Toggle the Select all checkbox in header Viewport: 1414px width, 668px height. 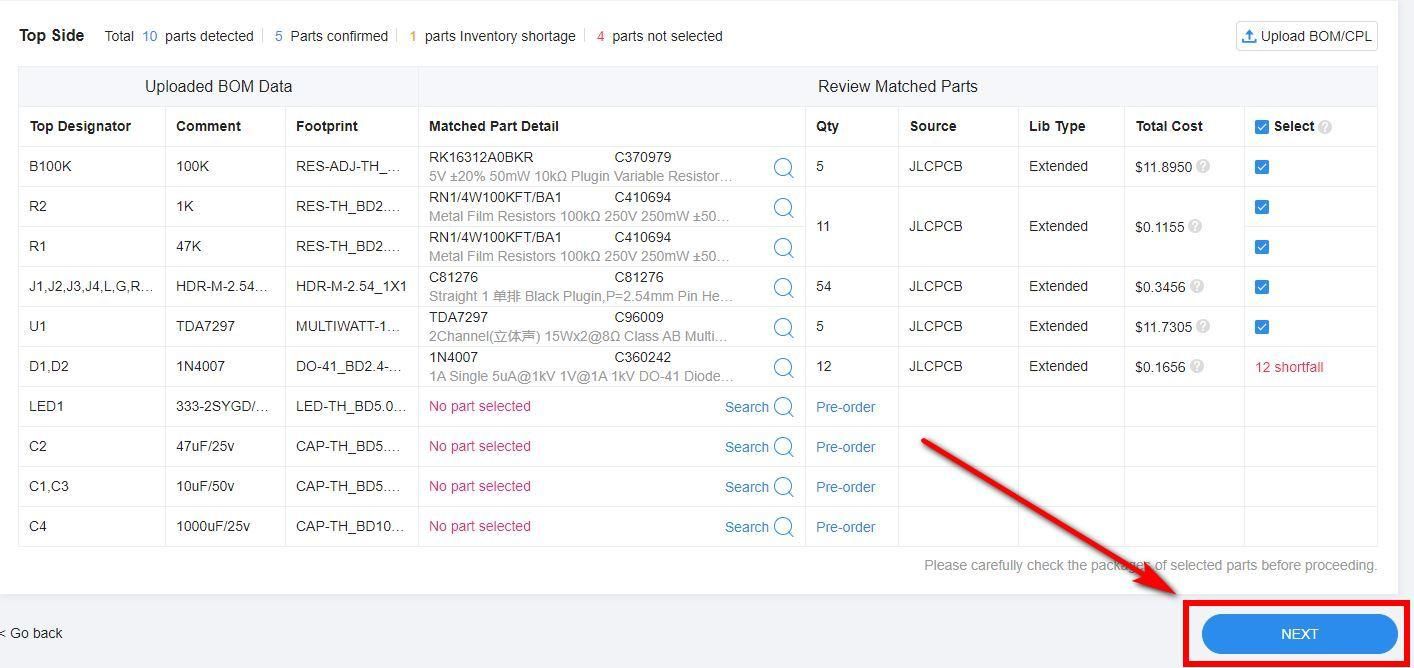click(x=1262, y=127)
